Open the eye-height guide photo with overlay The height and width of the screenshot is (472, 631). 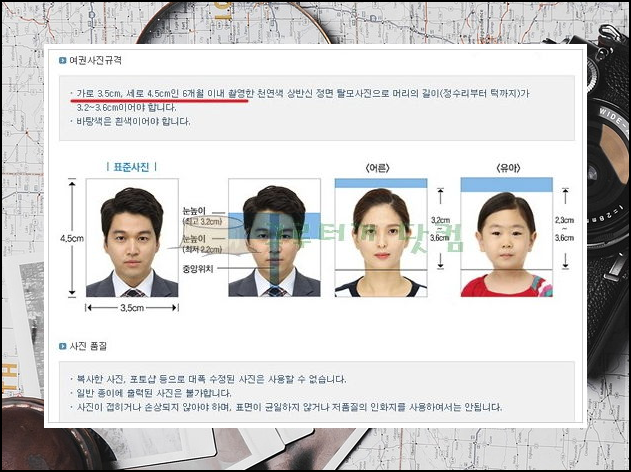tap(274, 237)
